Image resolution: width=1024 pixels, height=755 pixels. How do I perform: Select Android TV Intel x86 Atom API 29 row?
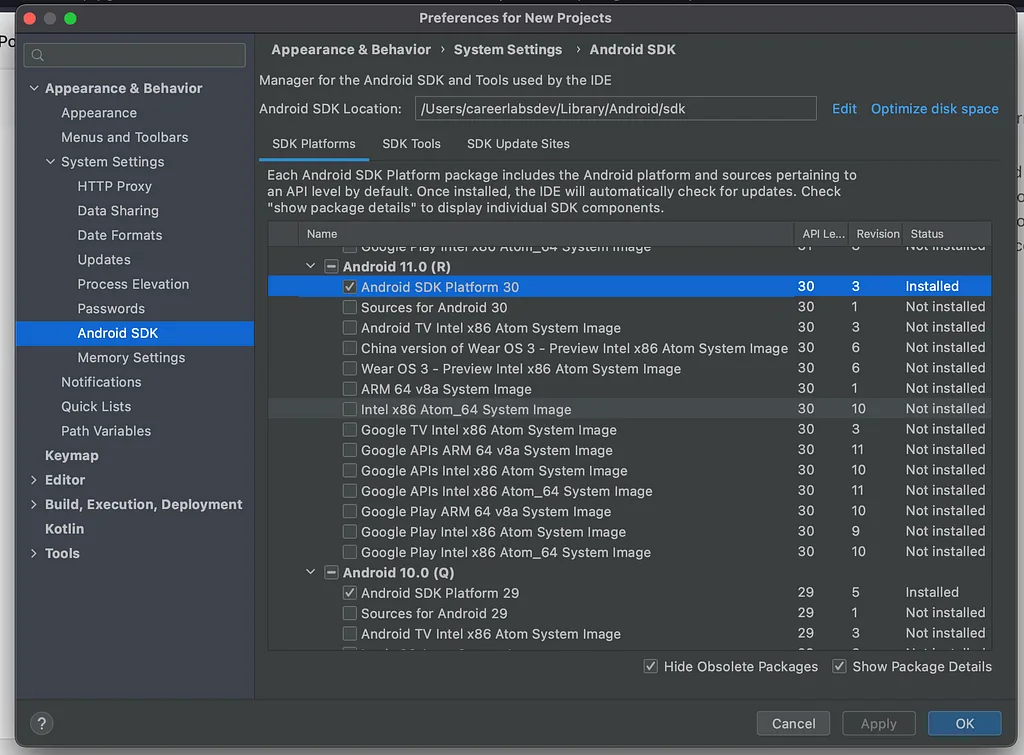pyautogui.click(x=630, y=634)
